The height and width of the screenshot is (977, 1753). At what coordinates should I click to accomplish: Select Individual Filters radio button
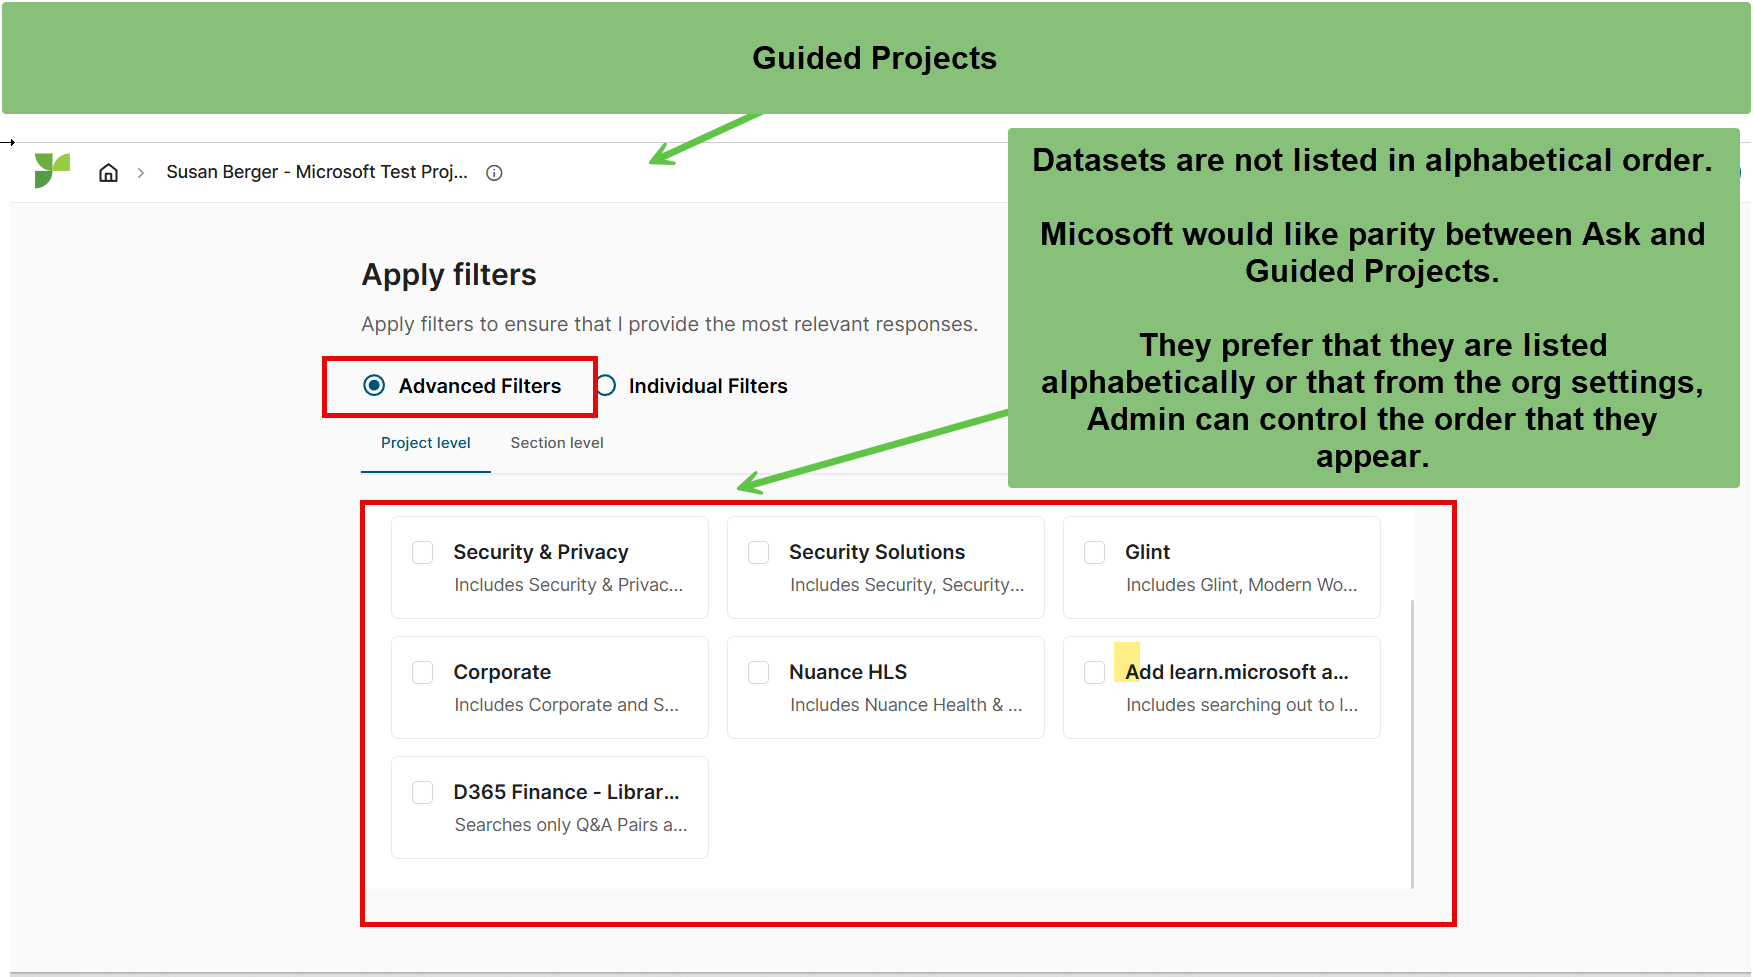606,385
